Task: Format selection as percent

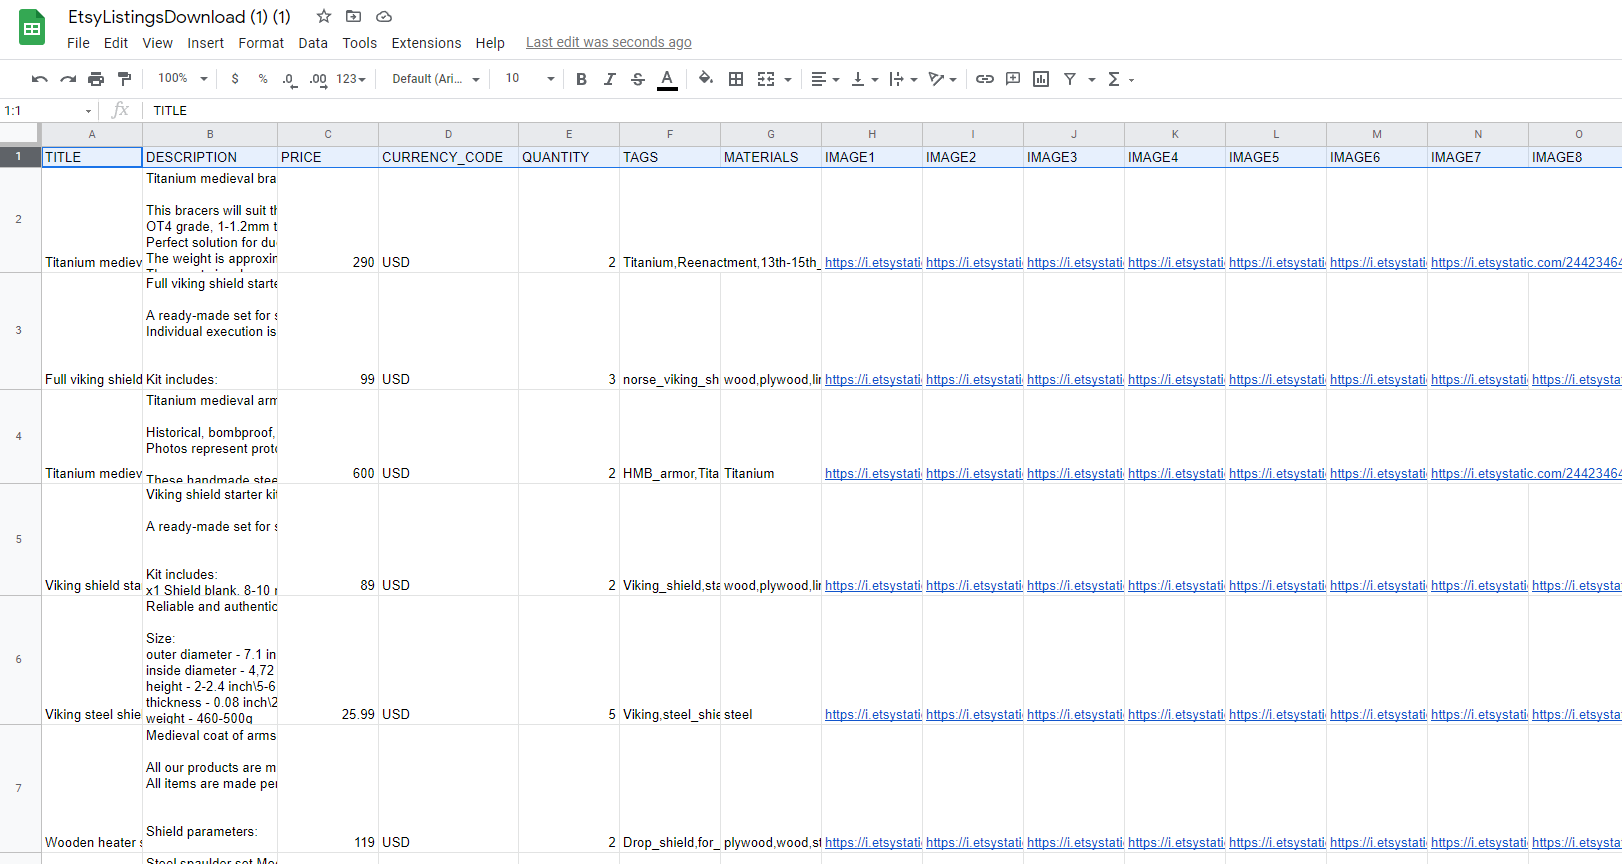Action: pyautogui.click(x=263, y=79)
